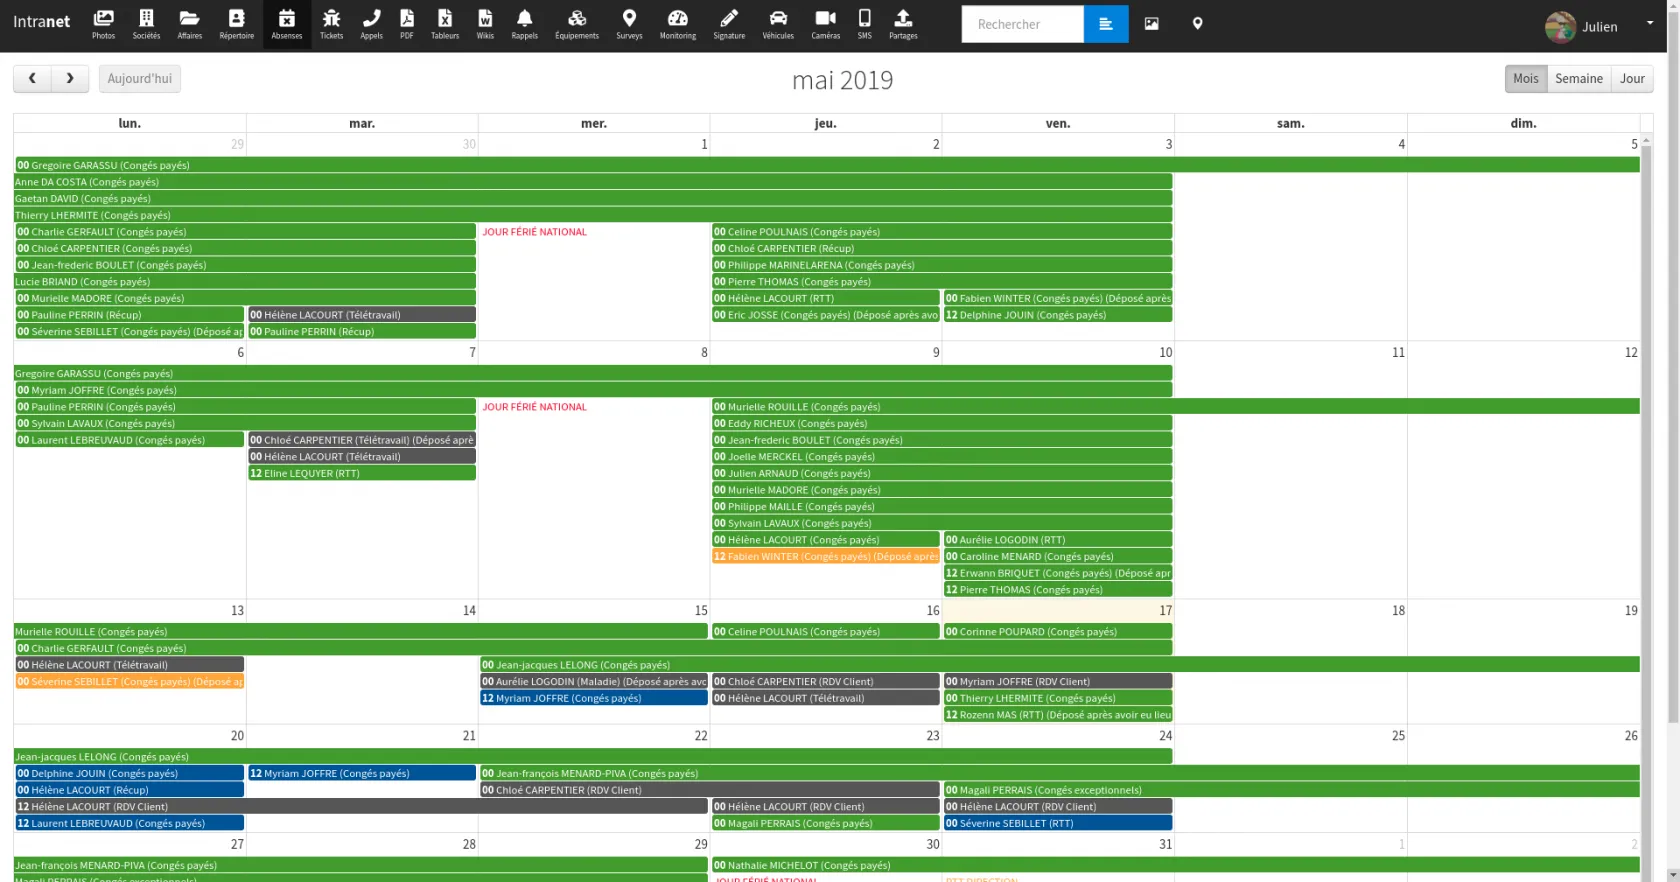Switch calendar to Semaine view

[1578, 79]
